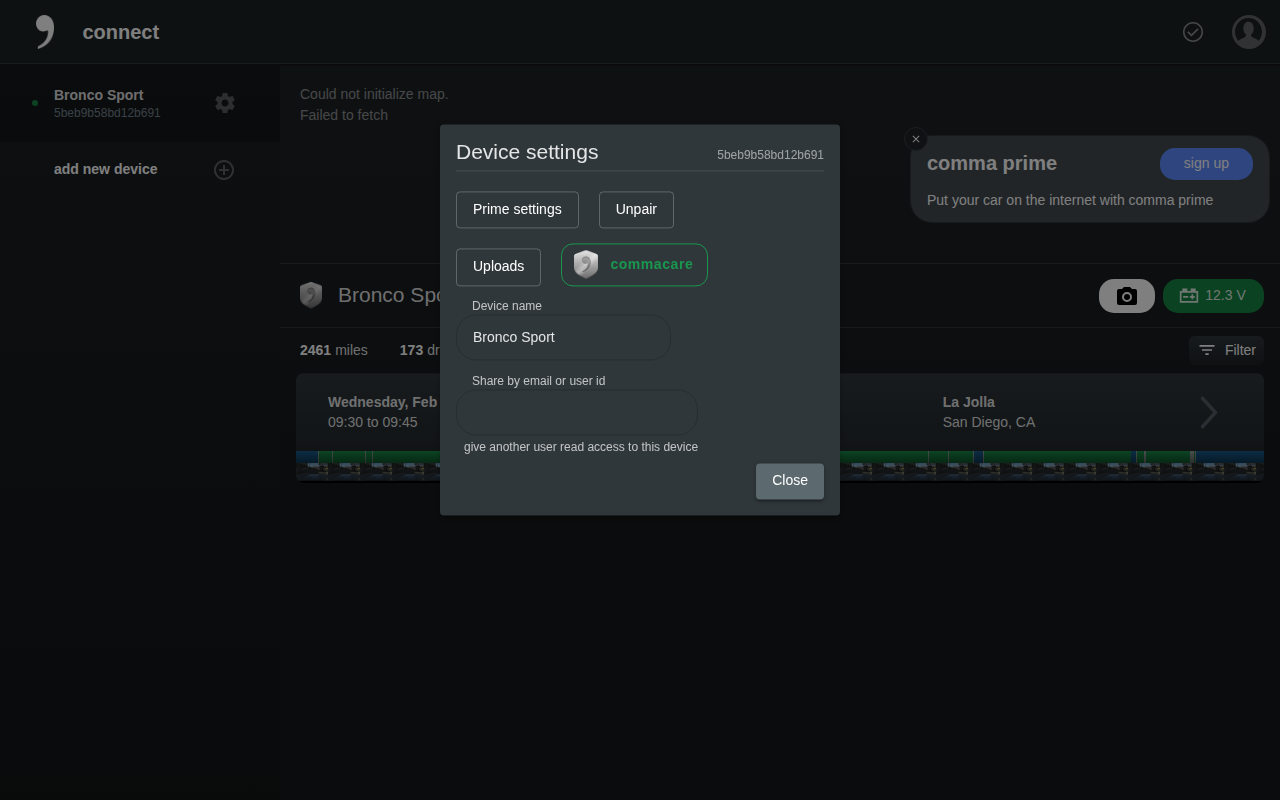Open Prime settings
Viewport: 1280px width, 800px height.
pos(517,210)
